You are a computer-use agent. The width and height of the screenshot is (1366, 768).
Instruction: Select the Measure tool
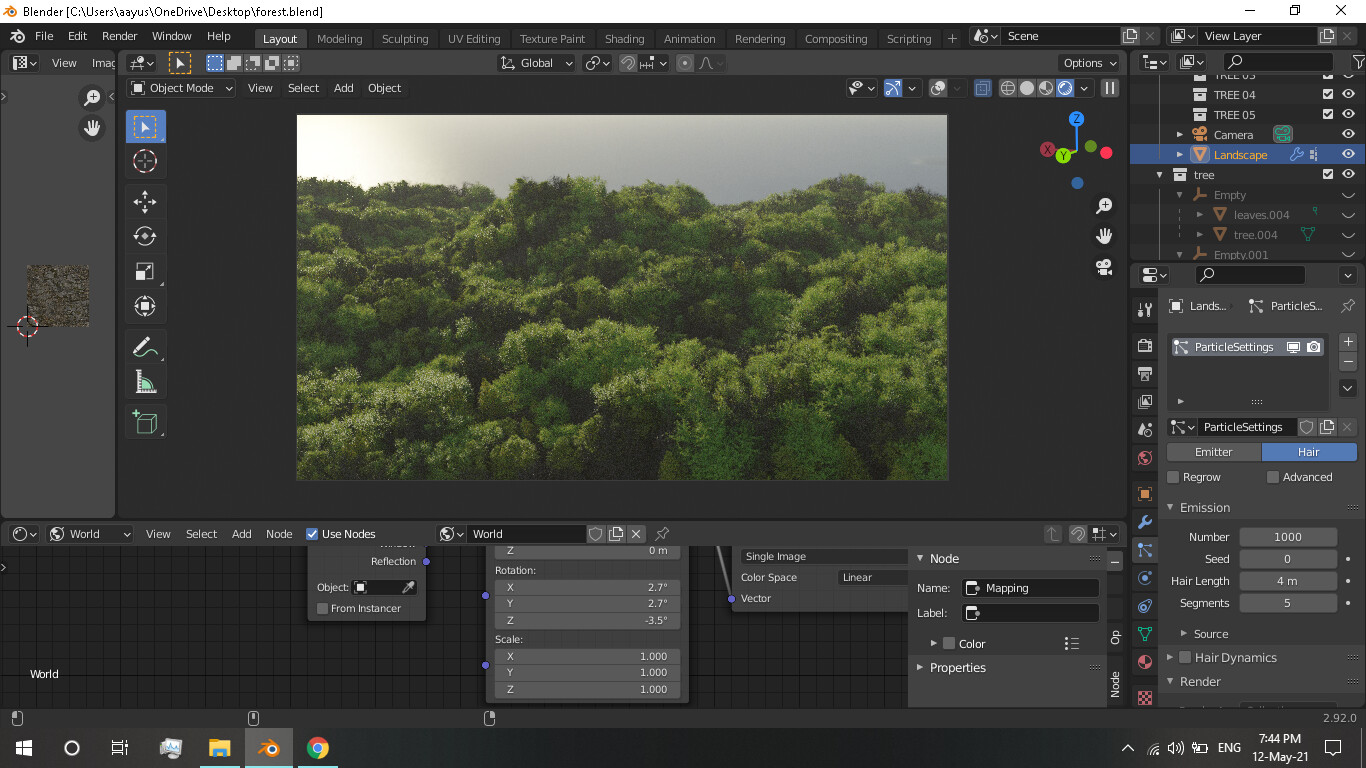click(145, 381)
